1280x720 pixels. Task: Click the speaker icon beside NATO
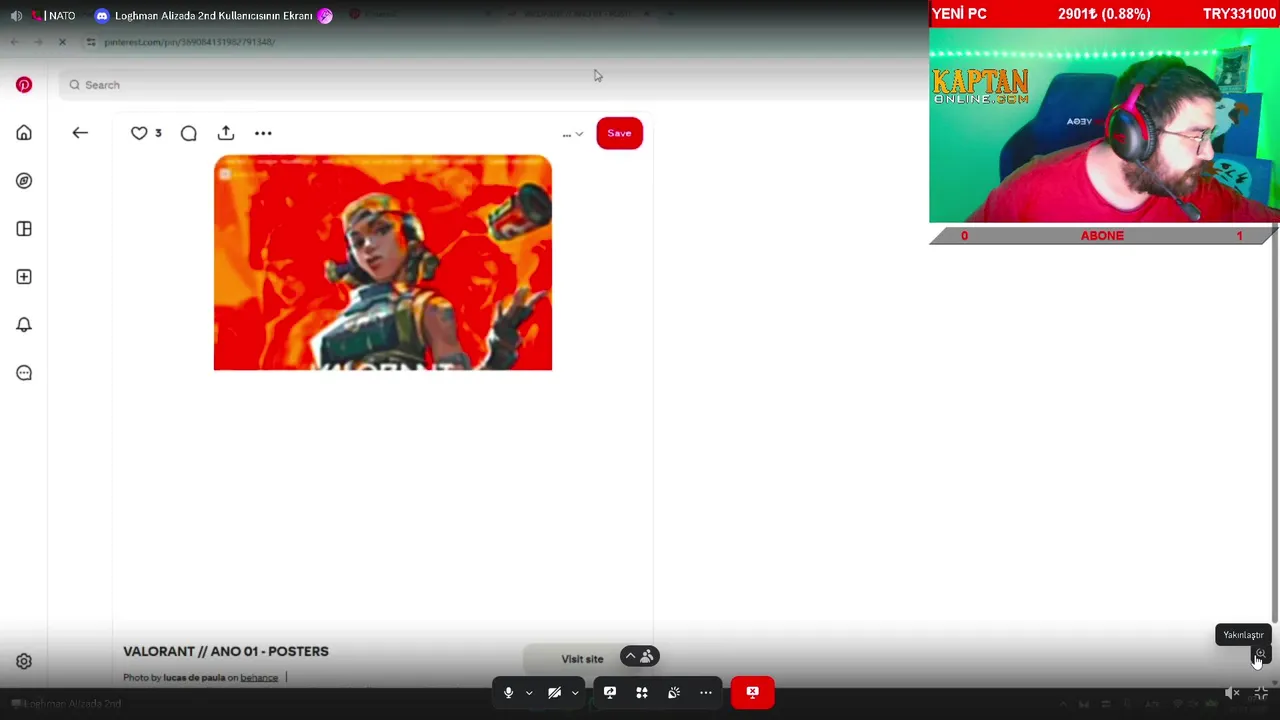16,16
